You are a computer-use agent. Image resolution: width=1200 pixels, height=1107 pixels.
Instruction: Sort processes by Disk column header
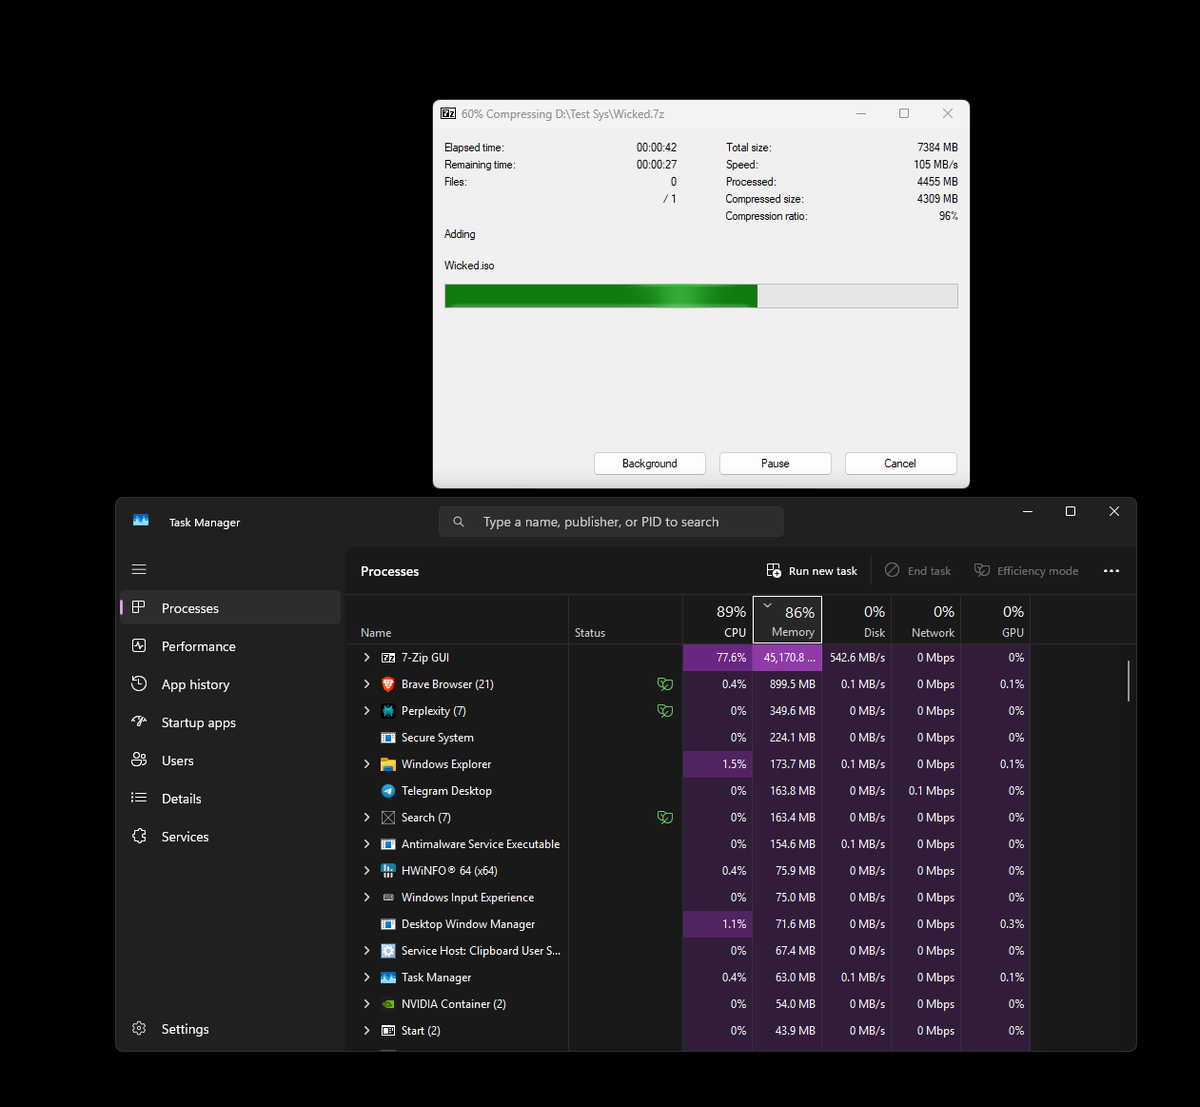tap(857, 620)
